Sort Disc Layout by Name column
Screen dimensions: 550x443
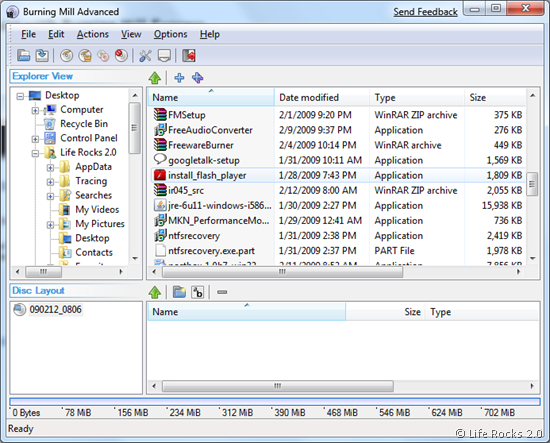247,312
